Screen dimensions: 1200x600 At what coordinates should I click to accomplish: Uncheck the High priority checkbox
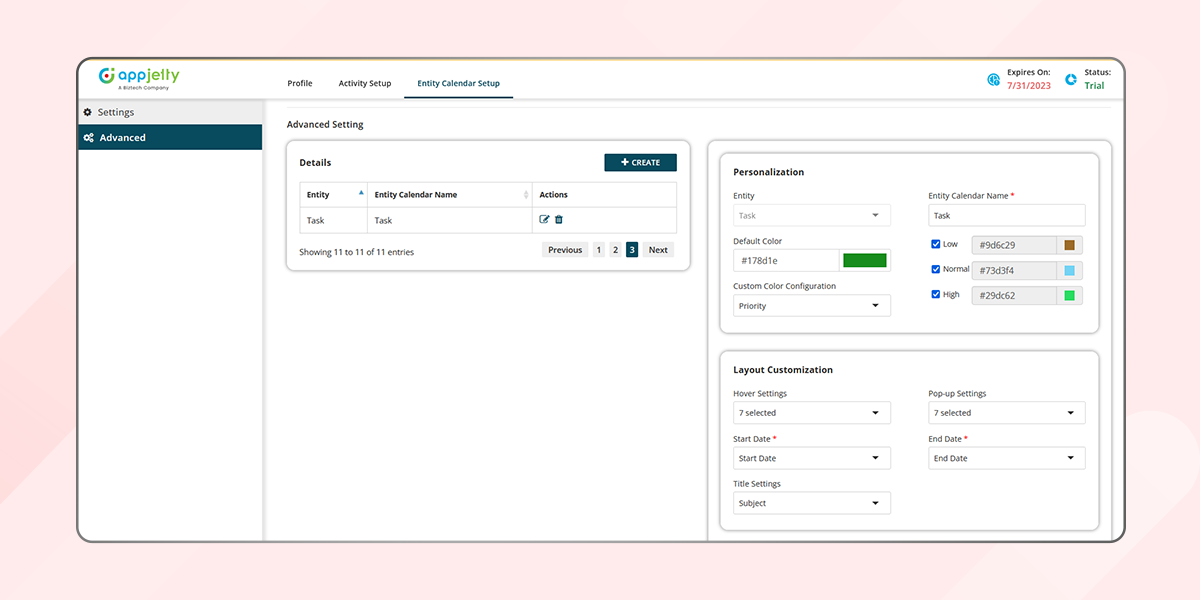click(x=936, y=294)
